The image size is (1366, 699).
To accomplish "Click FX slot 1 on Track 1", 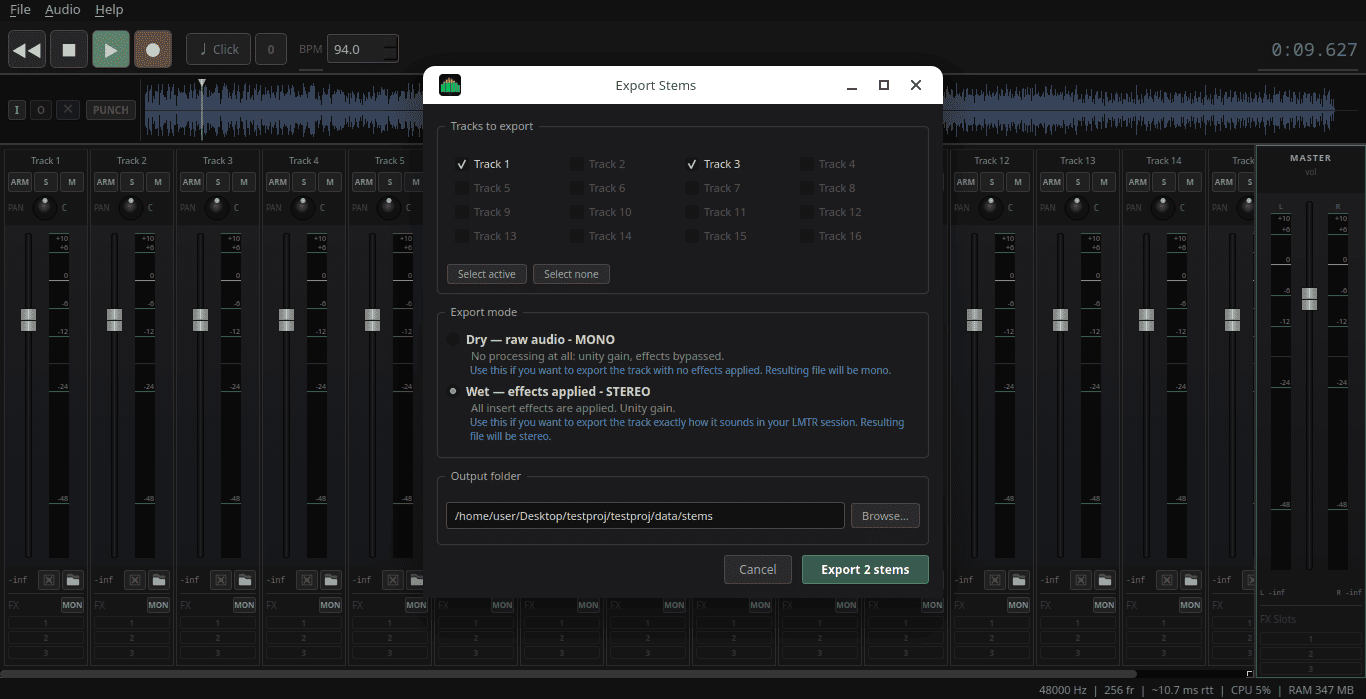I will point(46,623).
